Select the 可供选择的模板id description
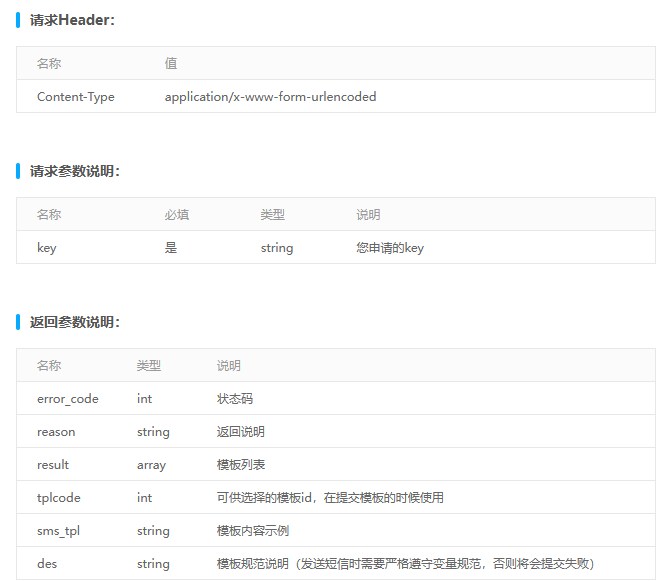The image size is (662, 581). point(330,497)
